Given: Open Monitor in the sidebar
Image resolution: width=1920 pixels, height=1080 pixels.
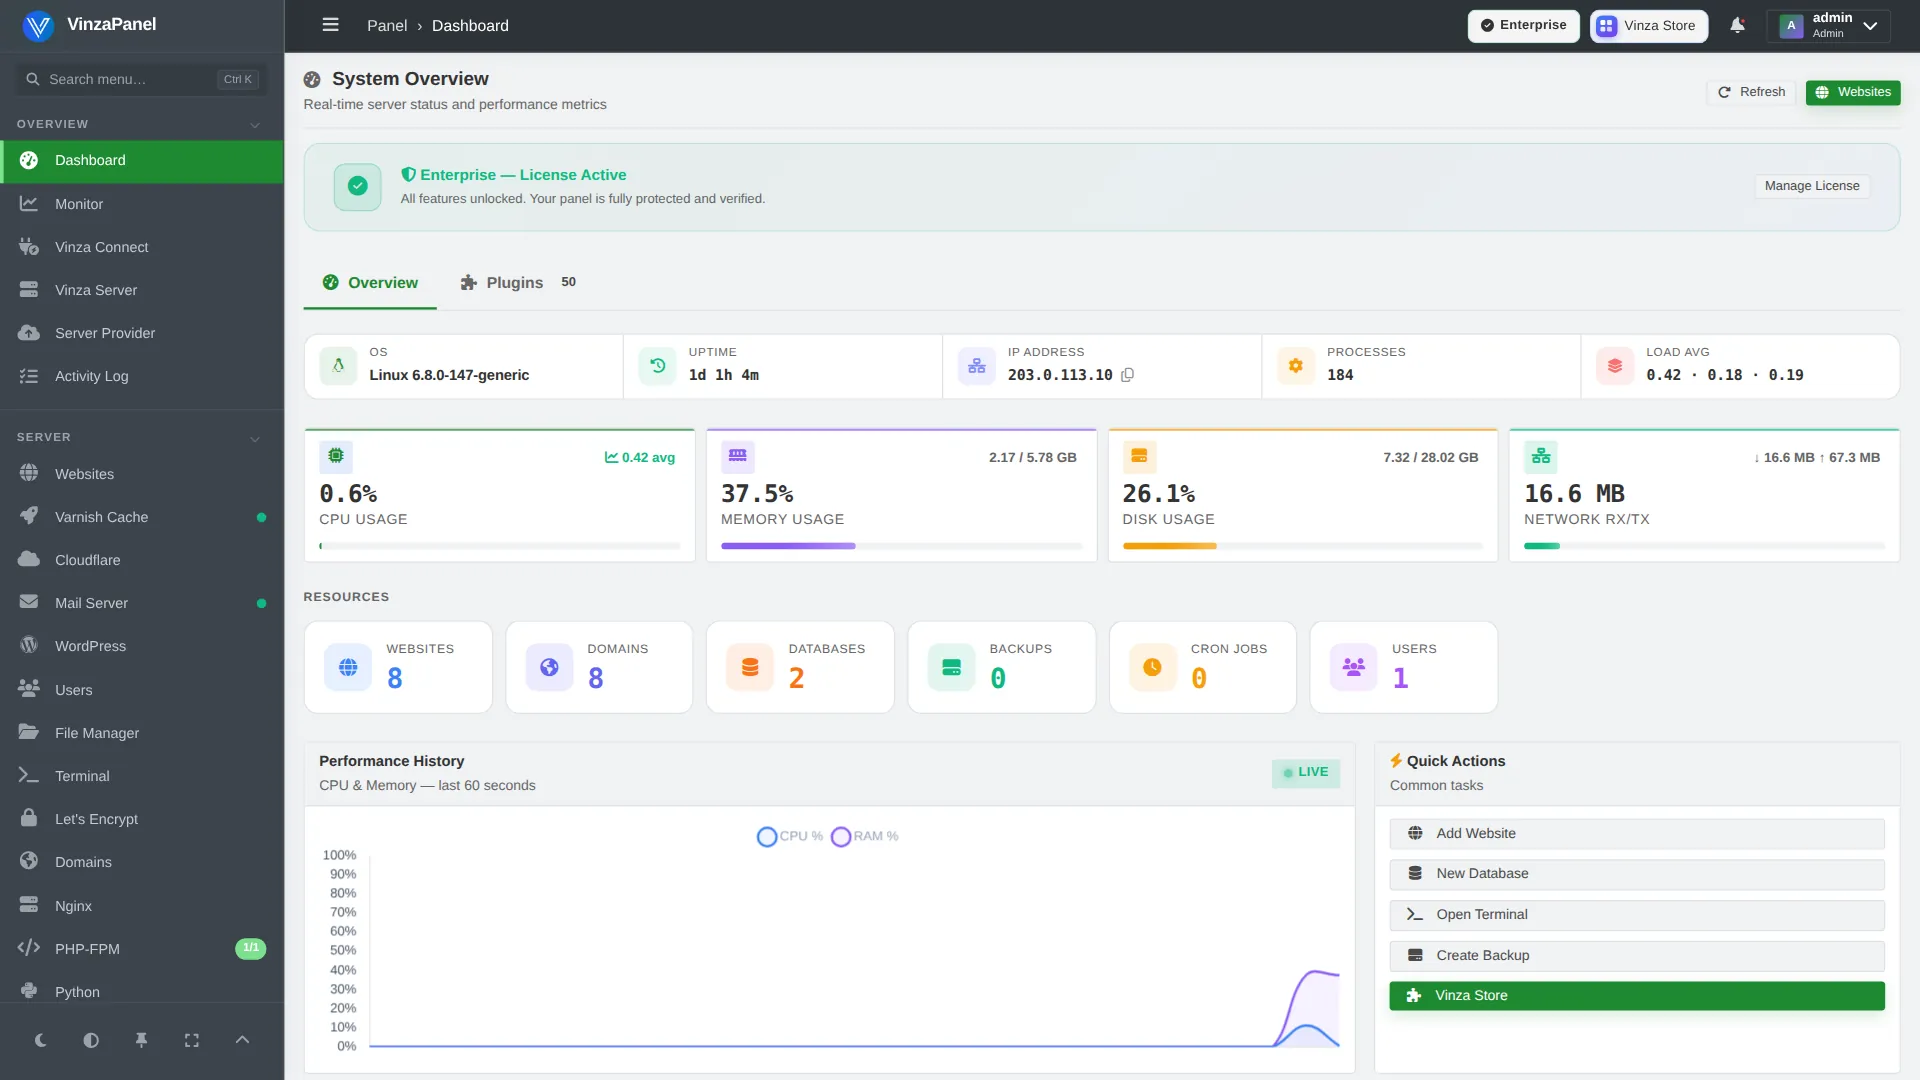Looking at the screenshot, I should click(x=142, y=204).
